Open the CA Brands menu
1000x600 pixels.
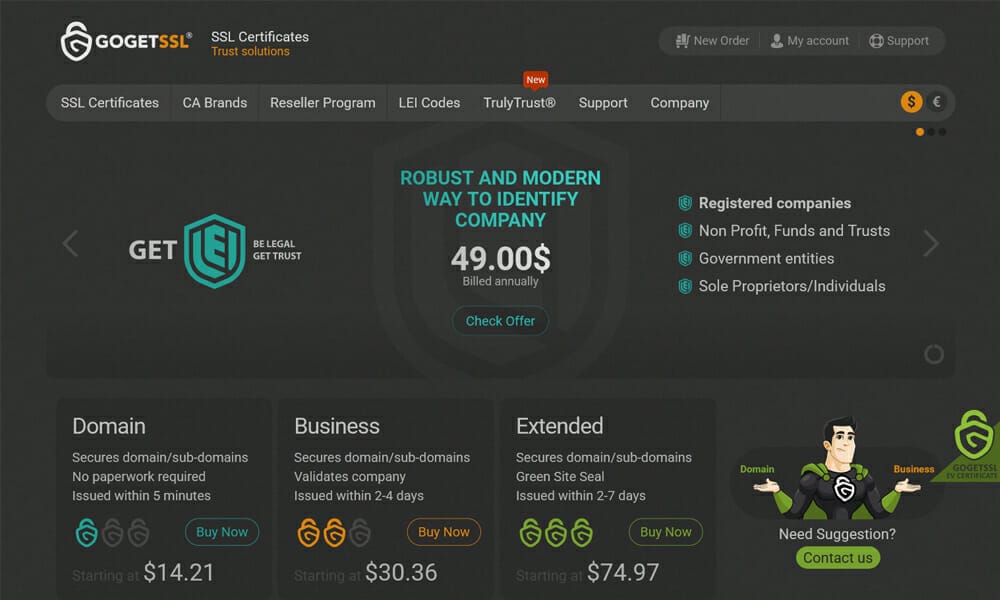[x=215, y=103]
